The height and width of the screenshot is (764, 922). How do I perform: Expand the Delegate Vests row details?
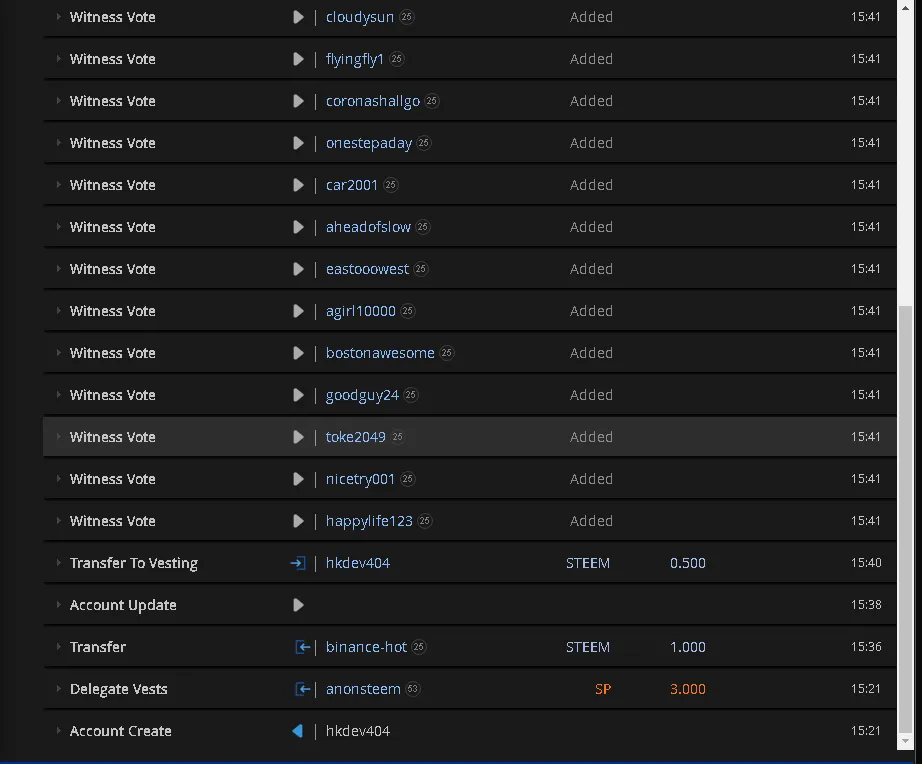click(58, 689)
